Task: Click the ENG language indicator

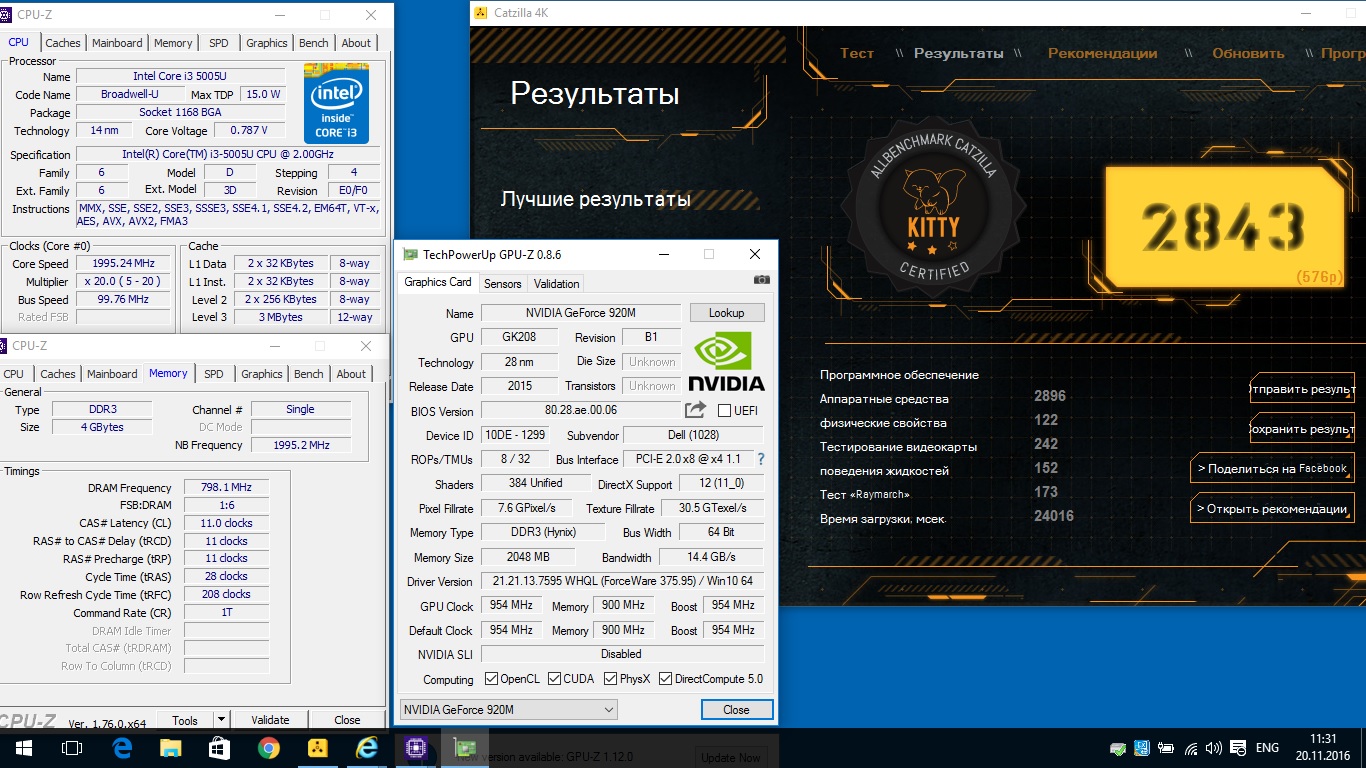Action: tap(1267, 748)
